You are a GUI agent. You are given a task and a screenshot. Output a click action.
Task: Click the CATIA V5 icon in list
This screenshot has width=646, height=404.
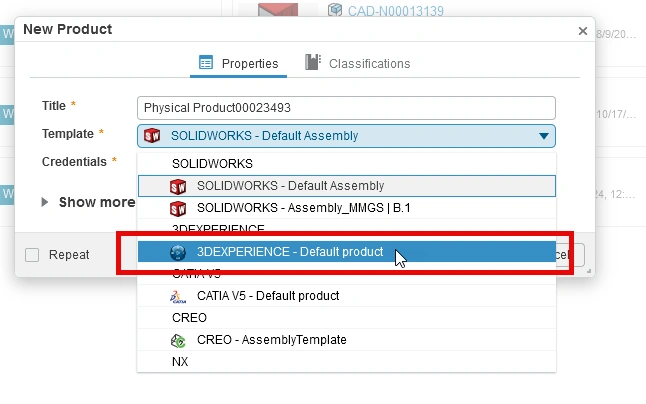[x=178, y=296]
